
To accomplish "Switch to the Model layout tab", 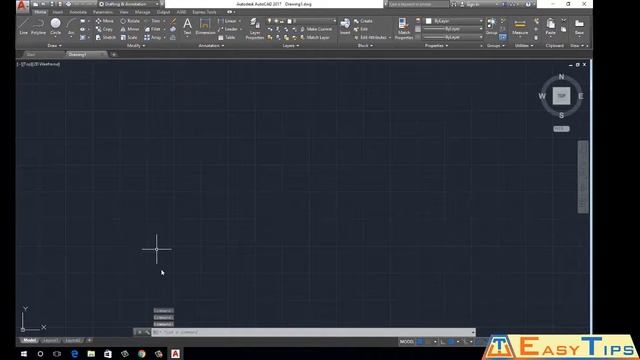I will tap(29, 340).
